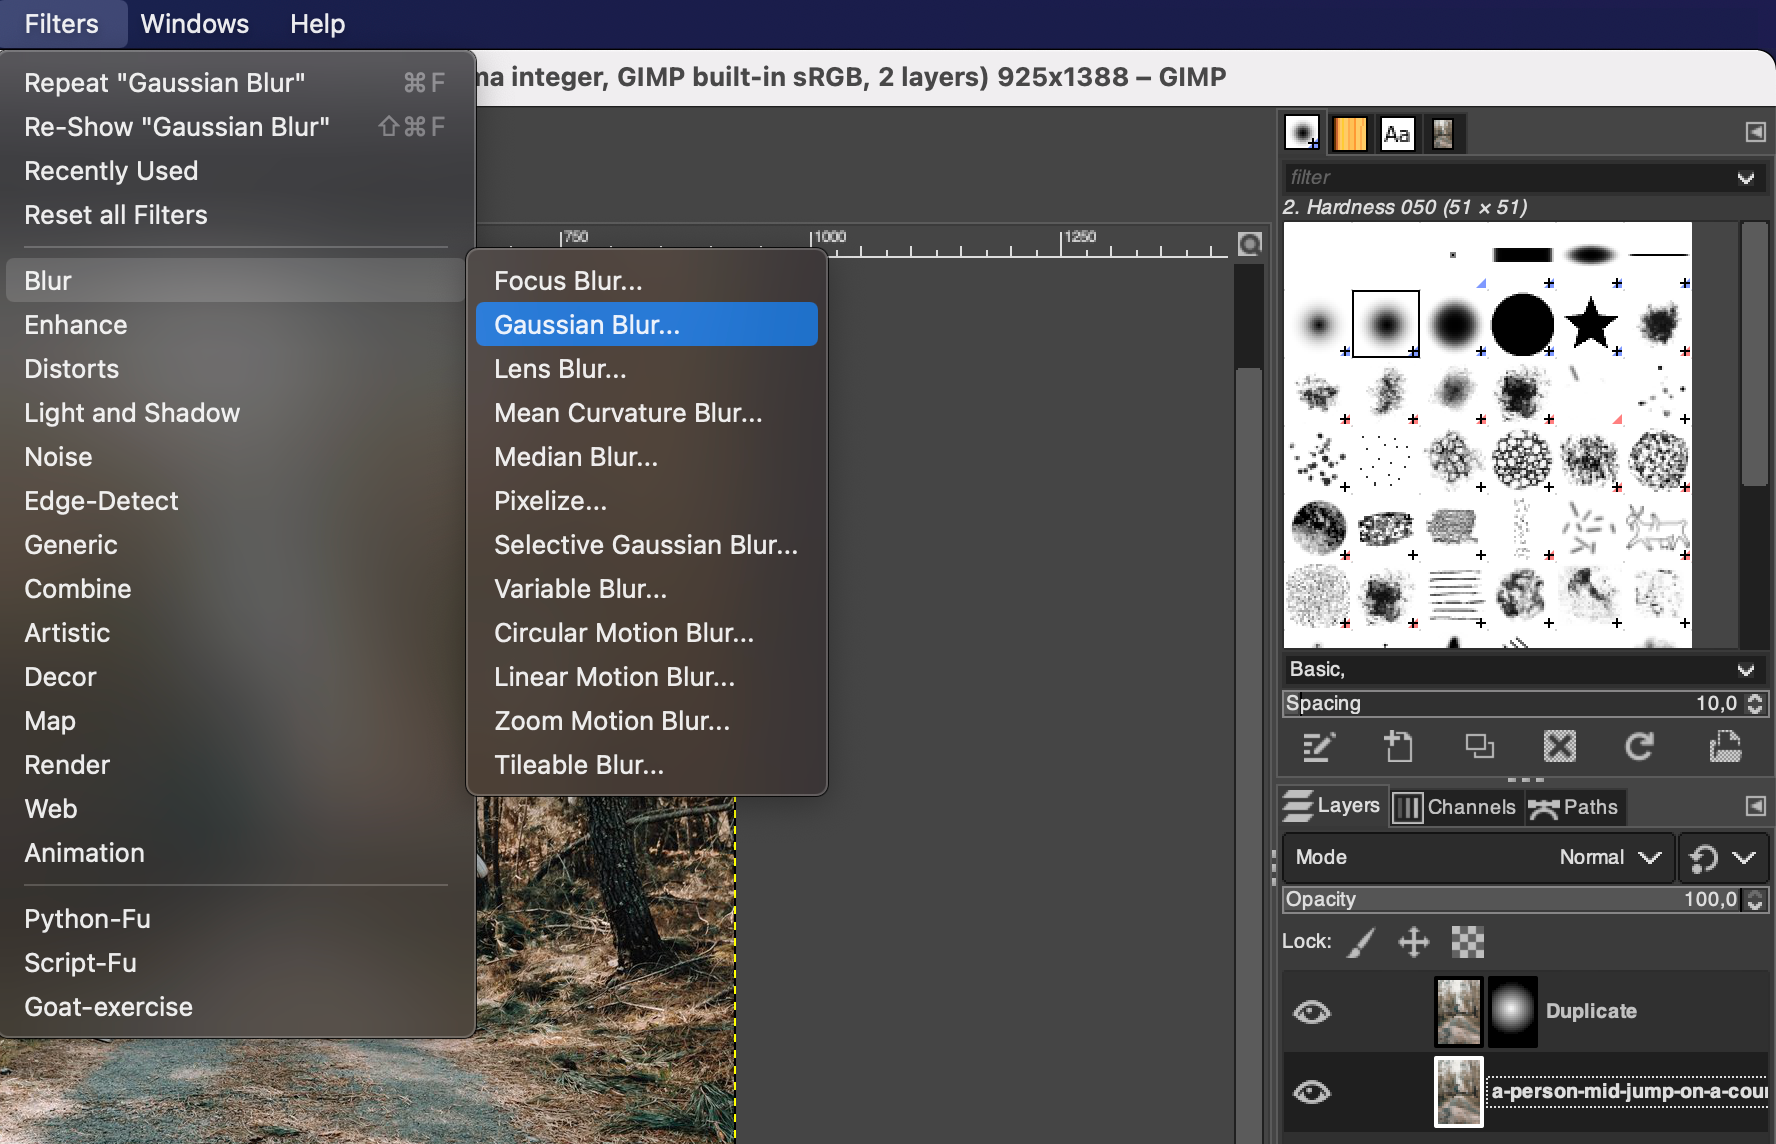
Task: Refresh the brushes list
Action: (x=1639, y=747)
